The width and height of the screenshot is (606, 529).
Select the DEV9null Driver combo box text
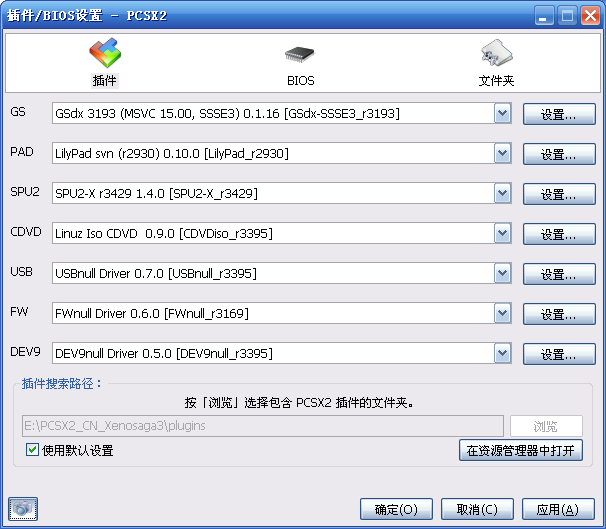click(x=164, y=353)
